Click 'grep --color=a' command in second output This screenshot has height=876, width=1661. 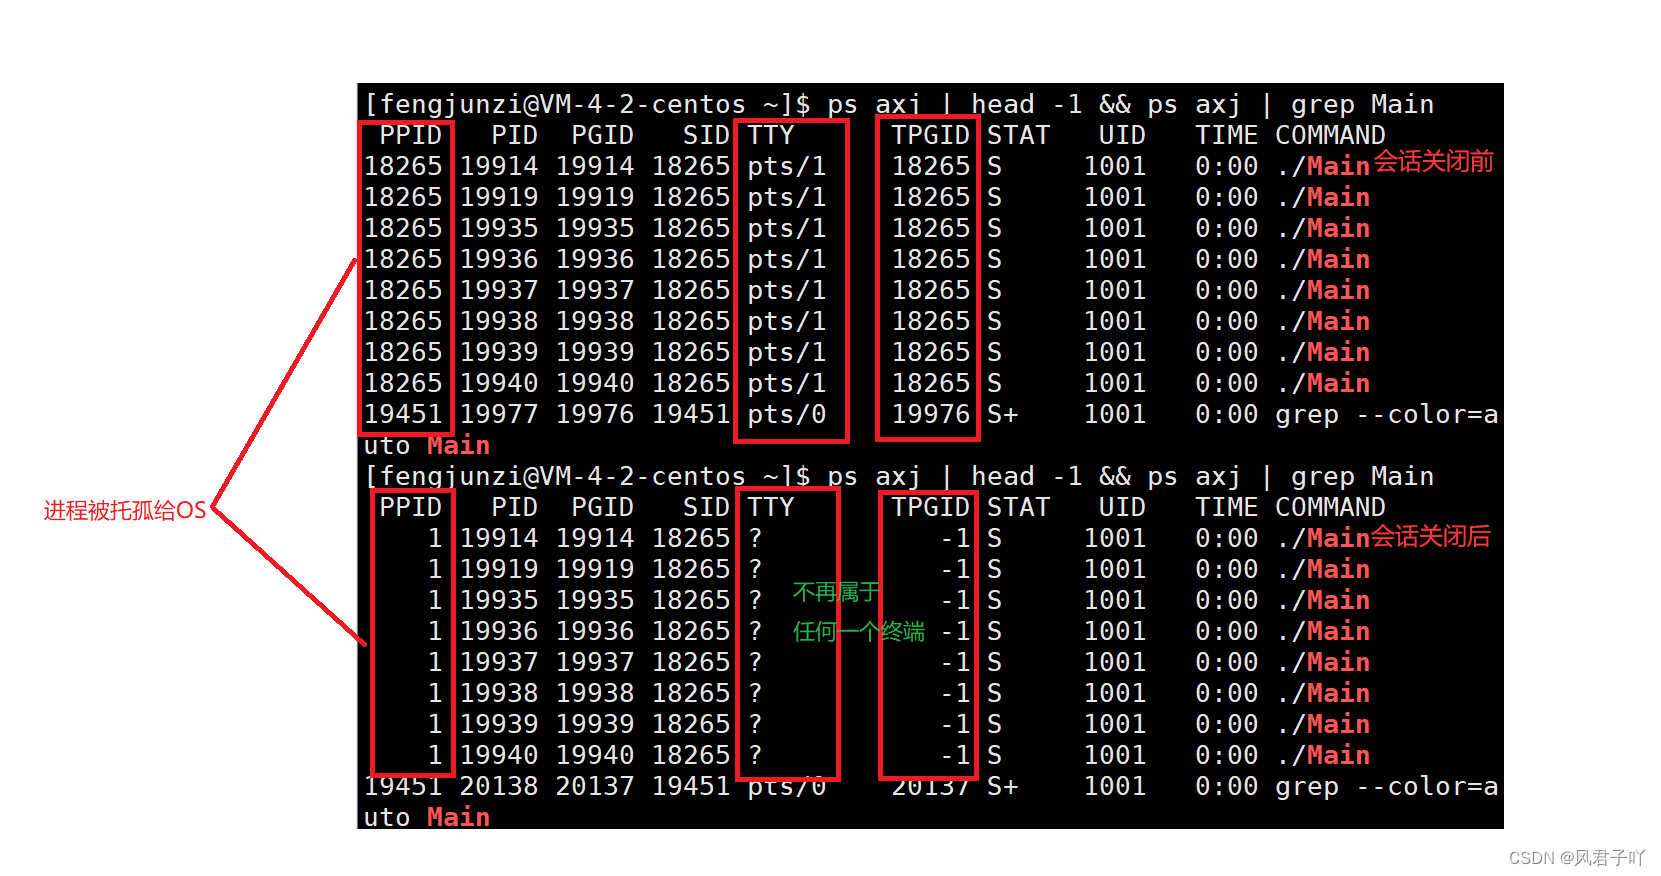coord(1387,786)
